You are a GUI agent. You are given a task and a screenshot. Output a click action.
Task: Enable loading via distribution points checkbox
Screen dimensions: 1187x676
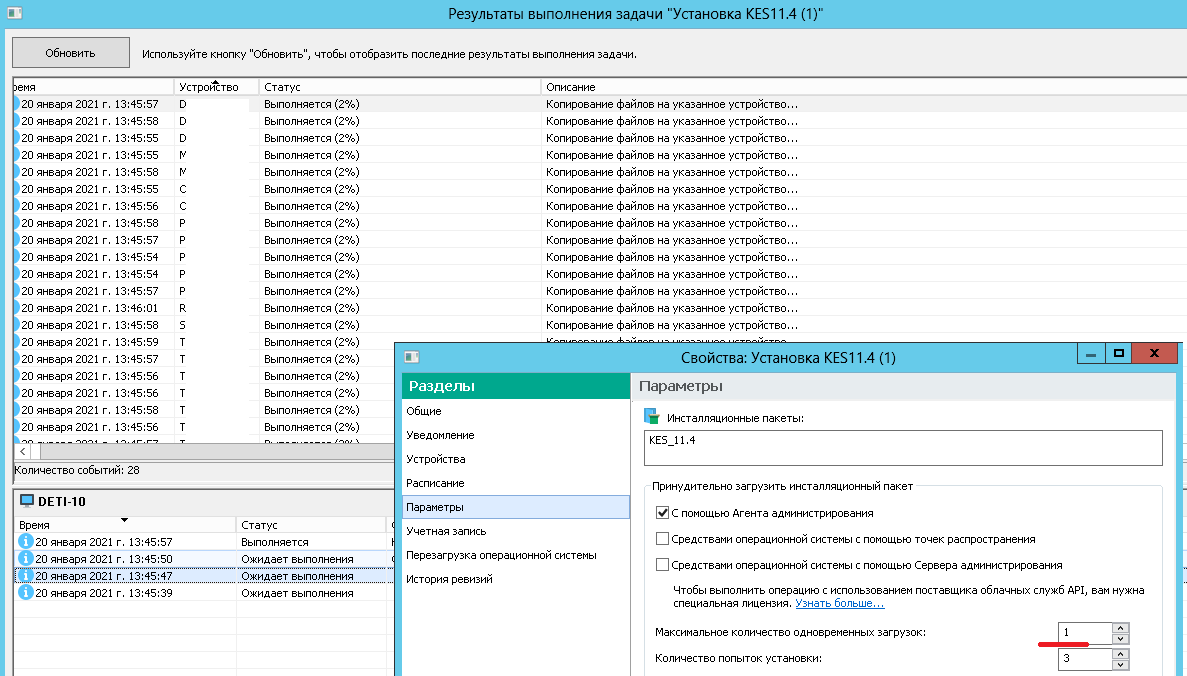pos(662,539)
